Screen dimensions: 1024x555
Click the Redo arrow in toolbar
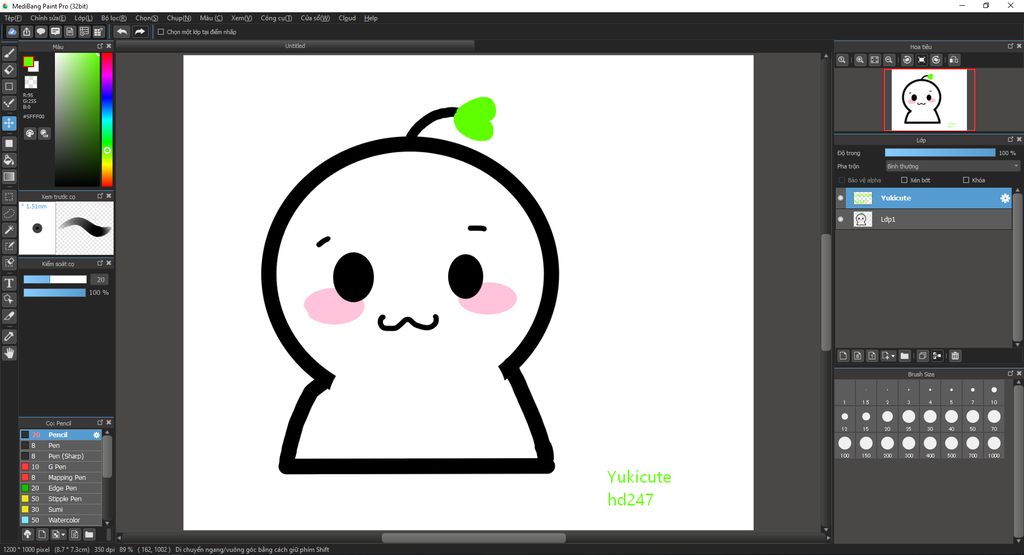(139, 31)
